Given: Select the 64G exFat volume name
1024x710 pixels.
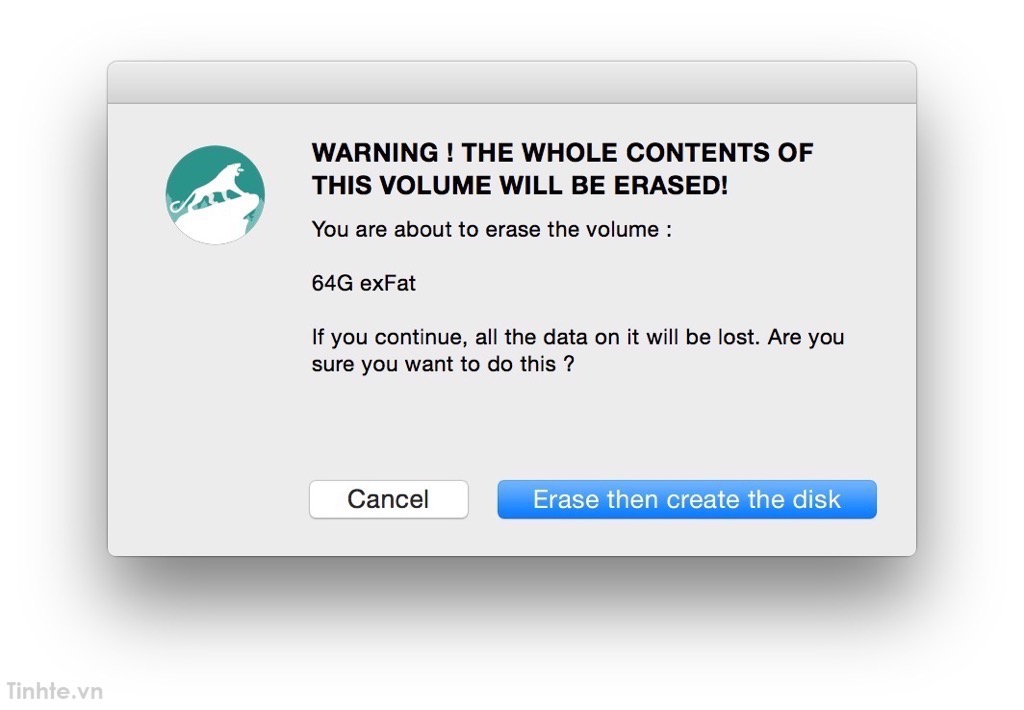Looking at the screenshot, I should 364,283.
